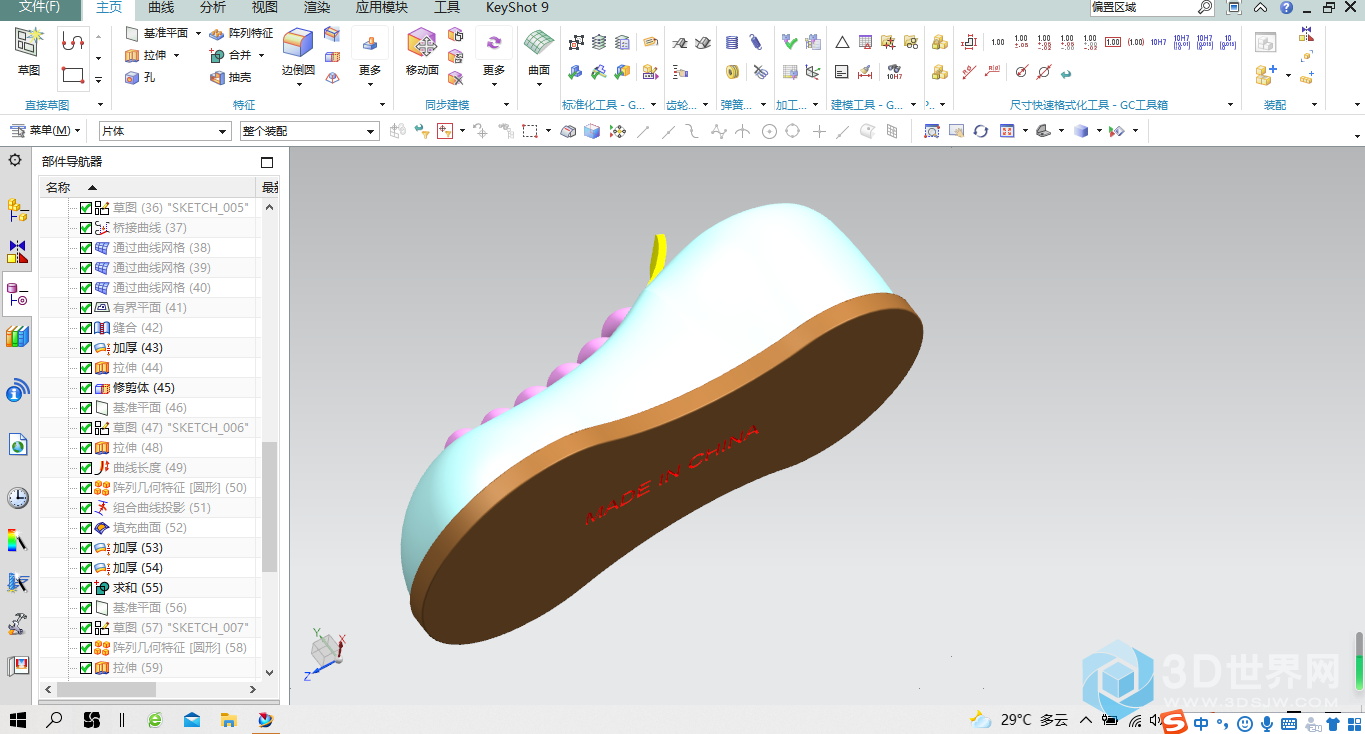Screen dimensions: 1365x734
Task: Open the Windows Start button
Action: point(17,719)
